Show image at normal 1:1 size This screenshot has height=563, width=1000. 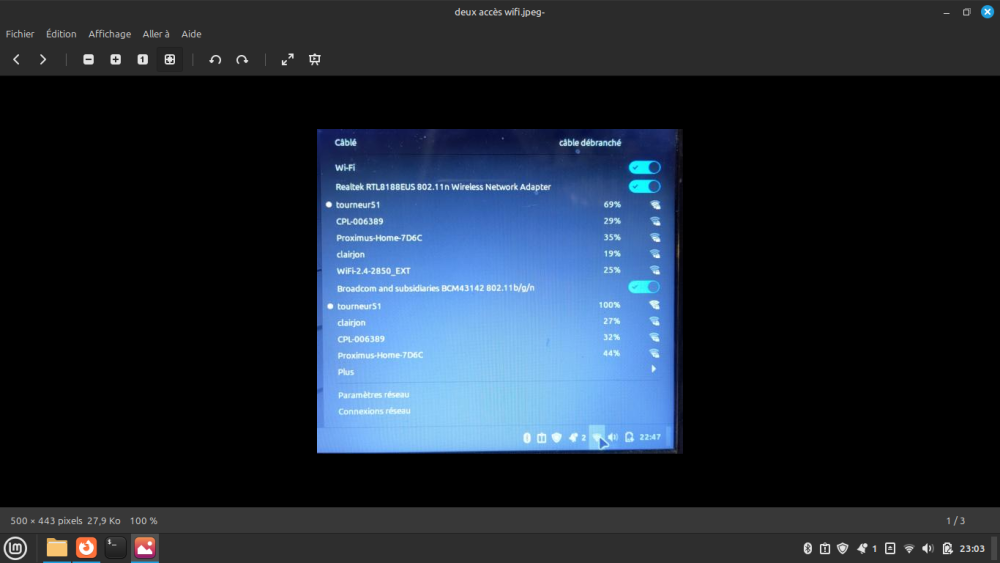[x=142, y=60]
